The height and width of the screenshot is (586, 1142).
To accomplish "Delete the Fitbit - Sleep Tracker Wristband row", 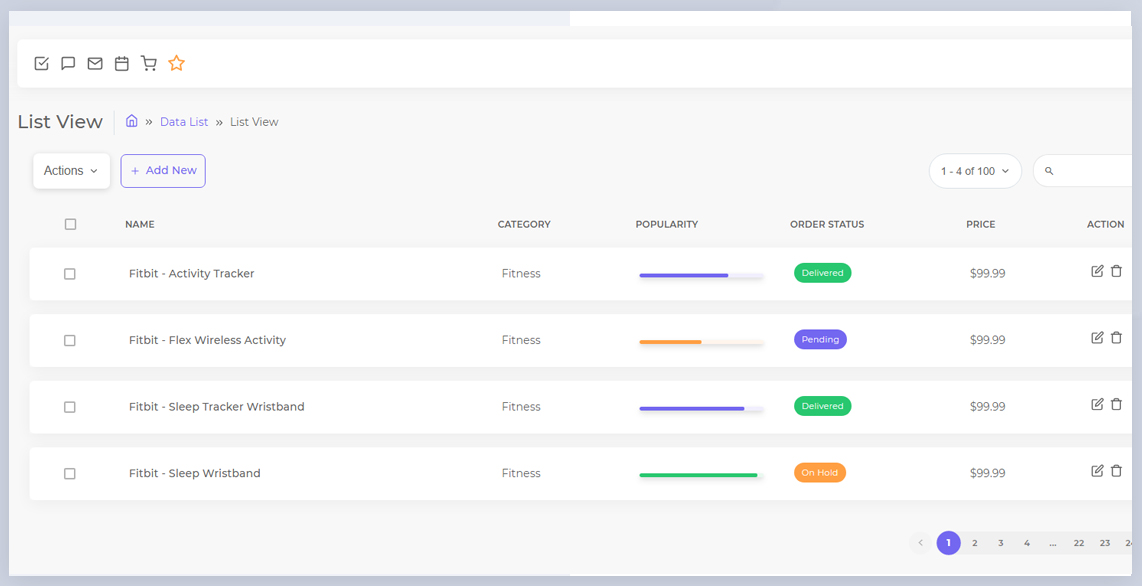I will coord(1117,404).
